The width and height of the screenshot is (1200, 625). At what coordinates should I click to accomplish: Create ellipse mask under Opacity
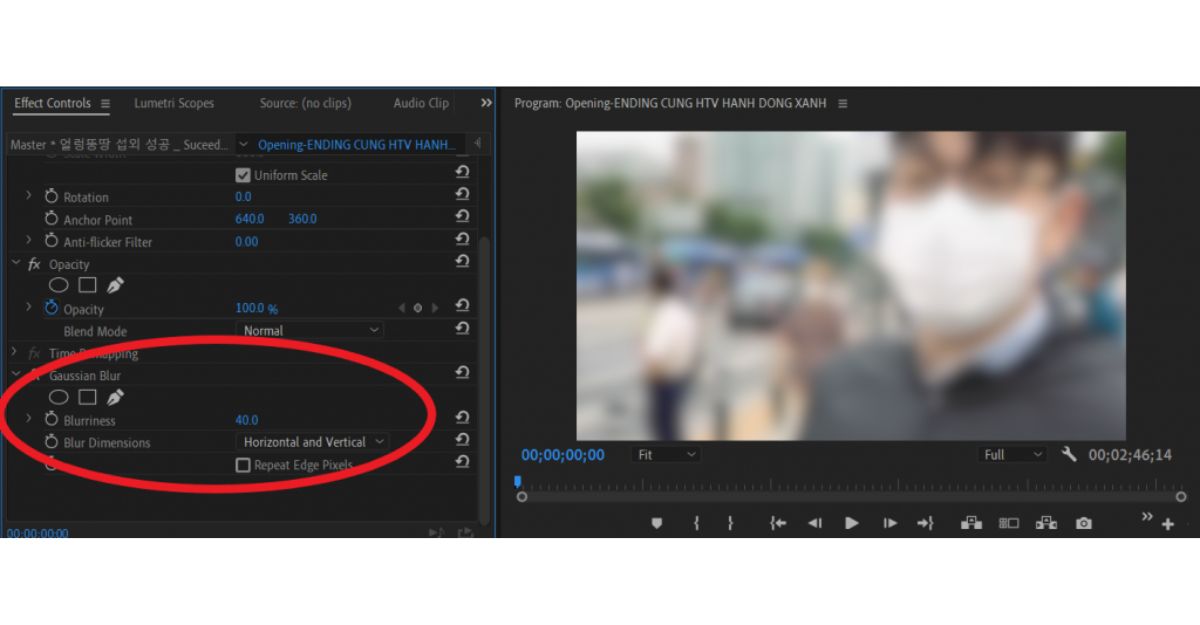[x=59, y=286]
